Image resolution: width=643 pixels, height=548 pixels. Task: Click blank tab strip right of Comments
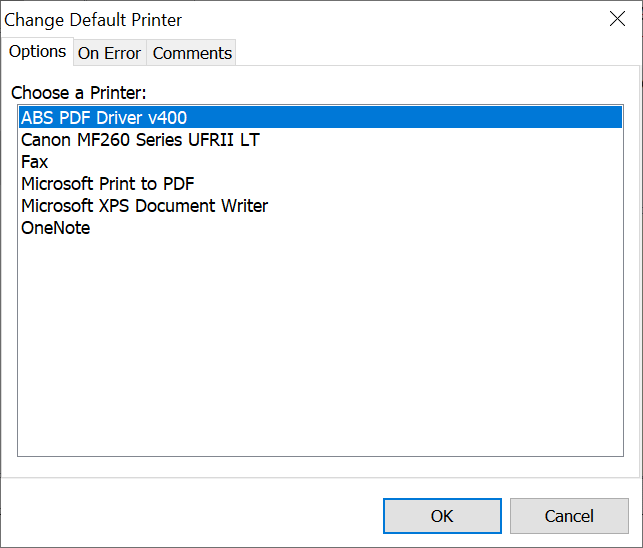pos(430,53)
